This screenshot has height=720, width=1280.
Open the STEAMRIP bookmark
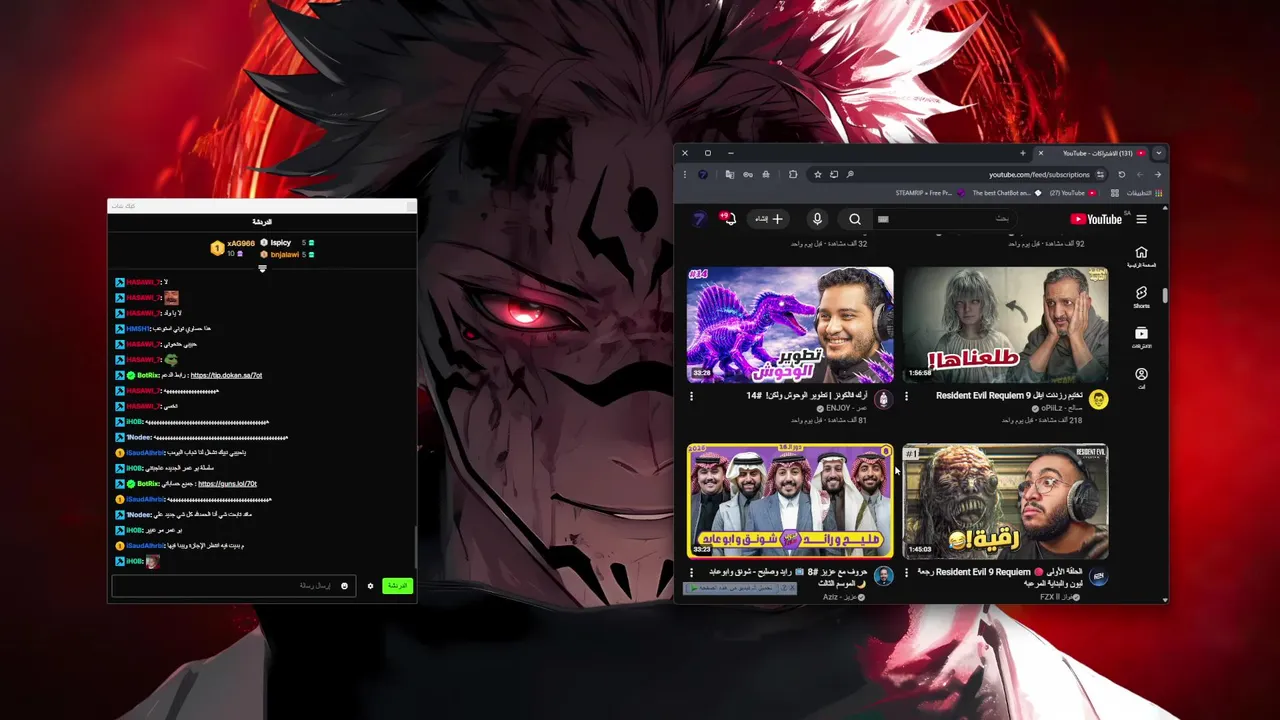point(930,193)
